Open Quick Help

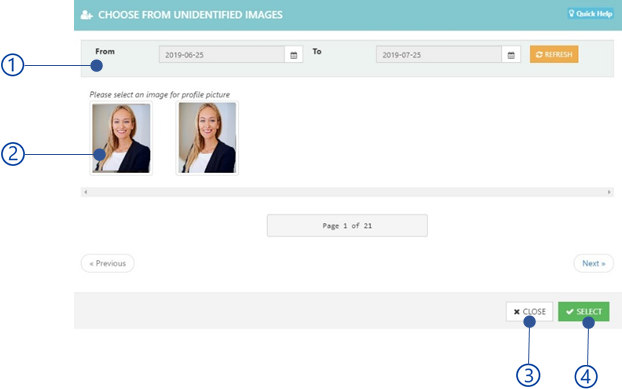[x=590, y=13]
